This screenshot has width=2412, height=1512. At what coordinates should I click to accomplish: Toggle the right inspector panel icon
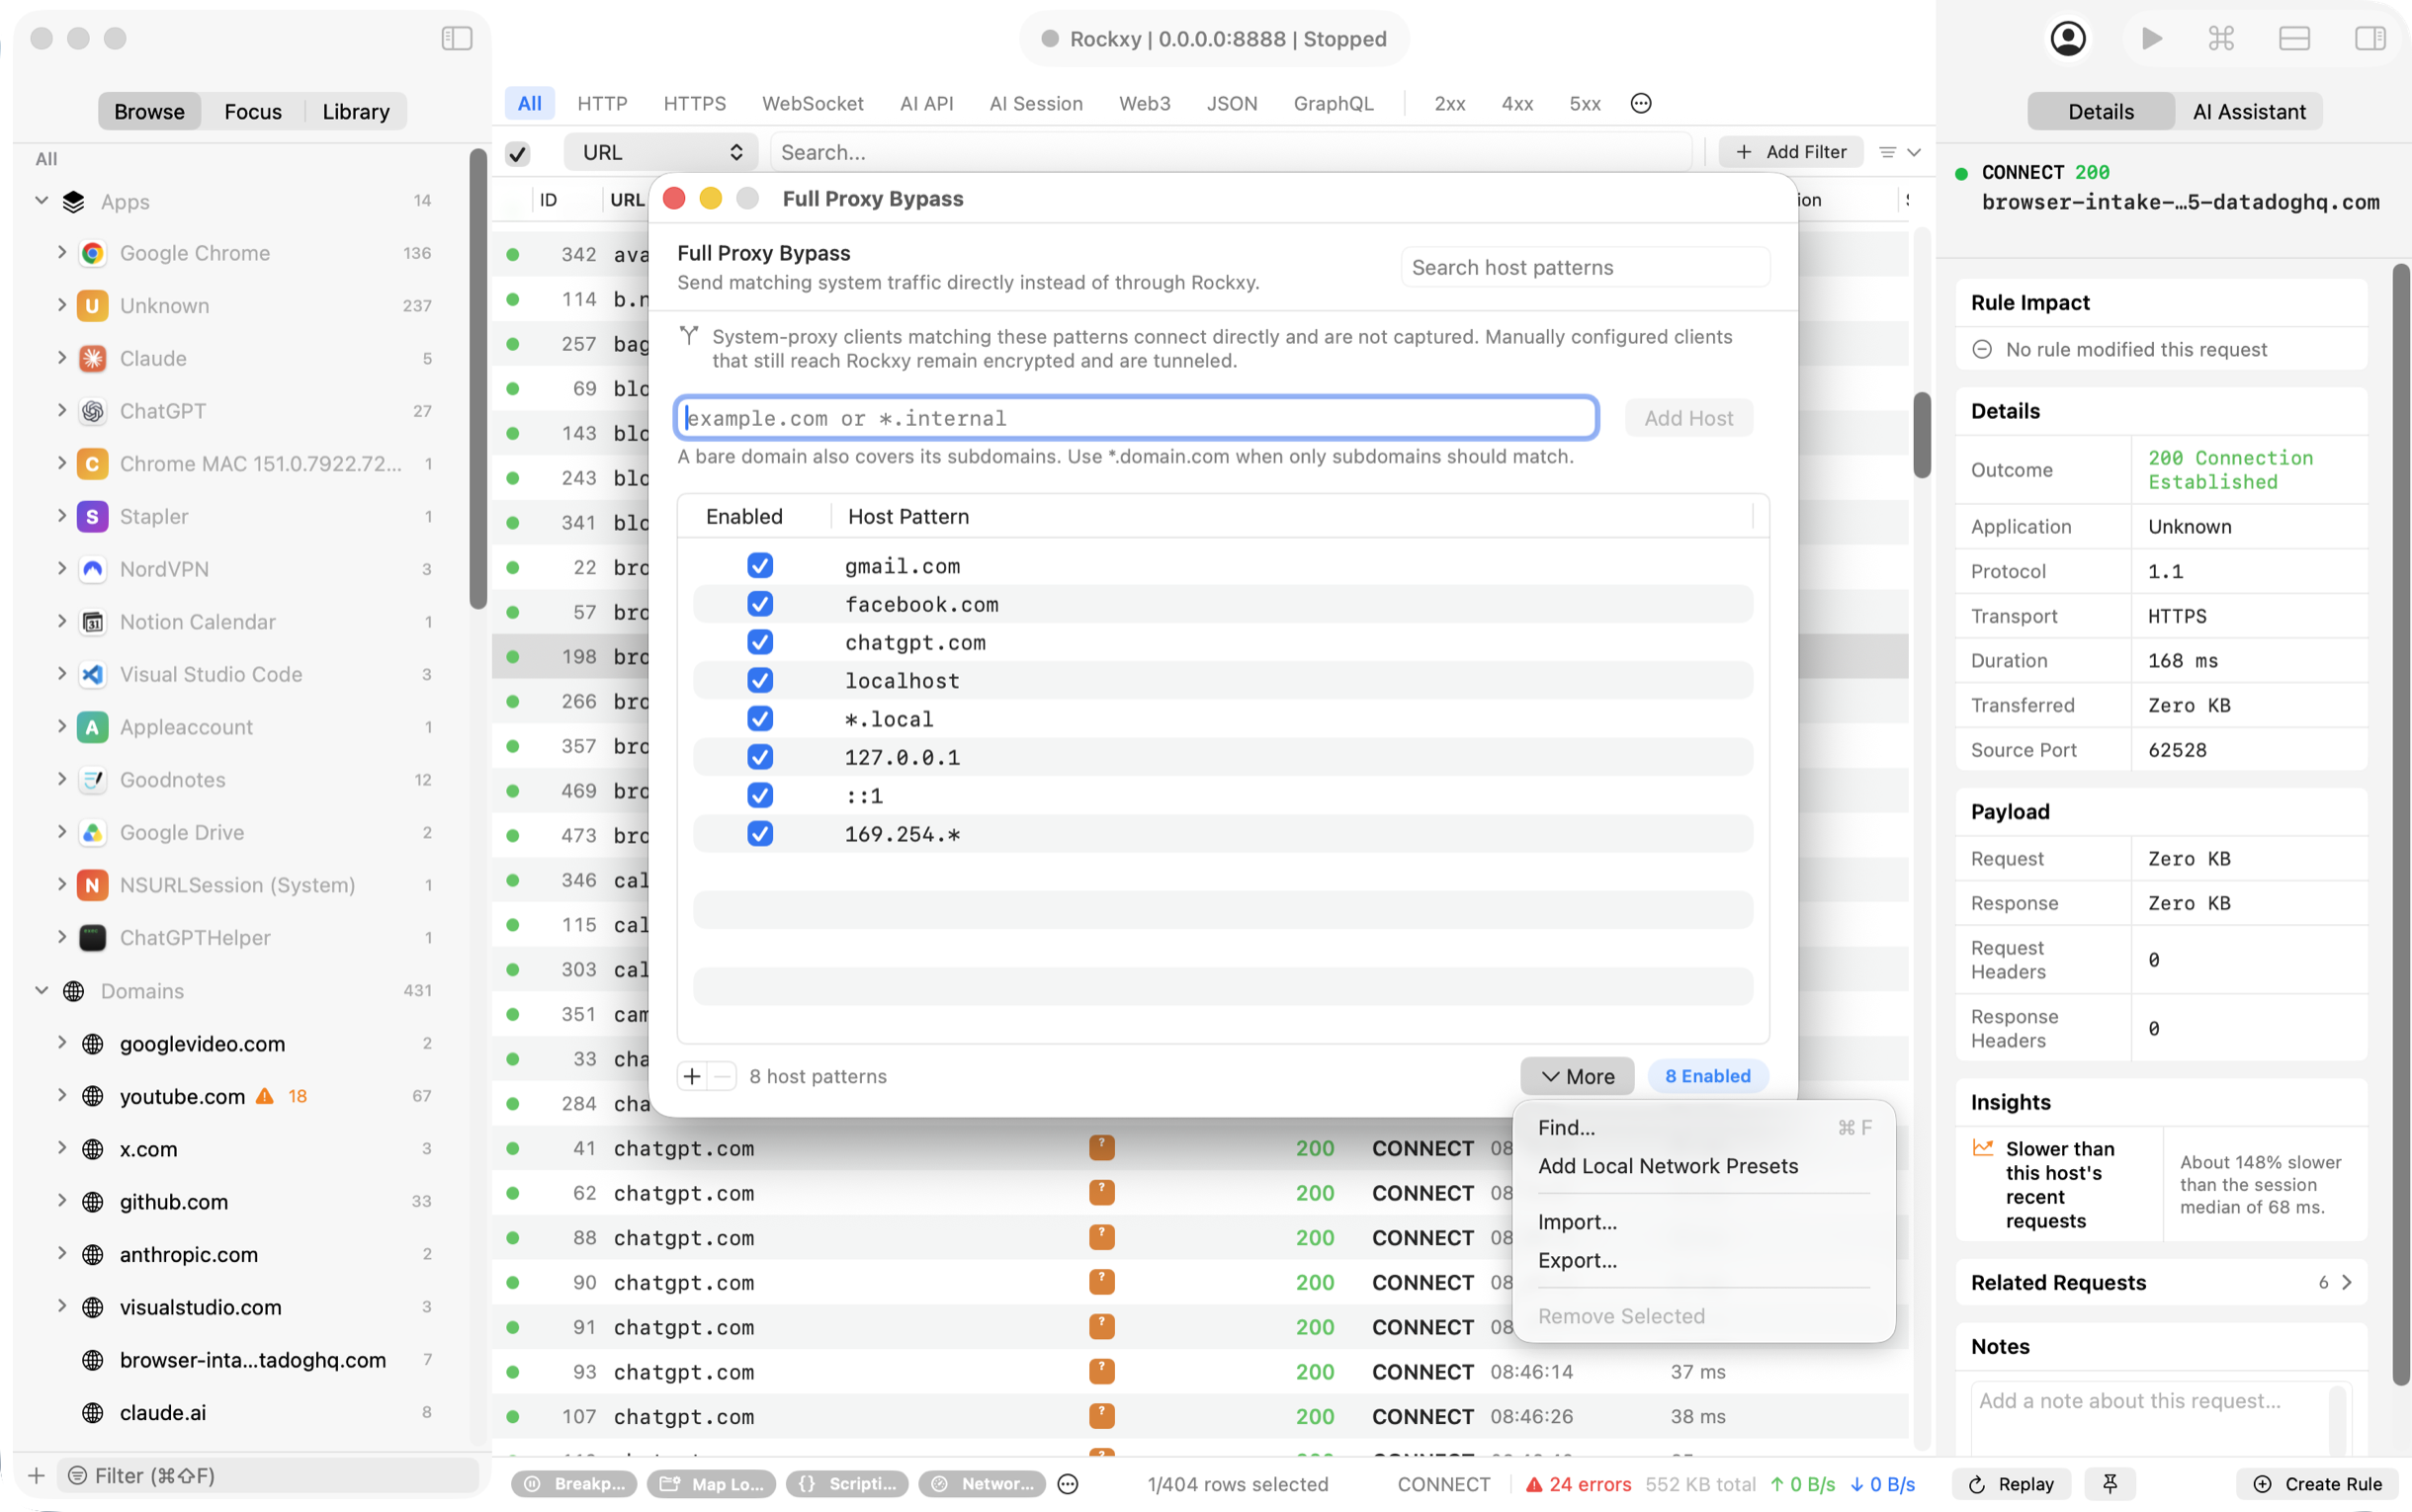coord(2369,38)
